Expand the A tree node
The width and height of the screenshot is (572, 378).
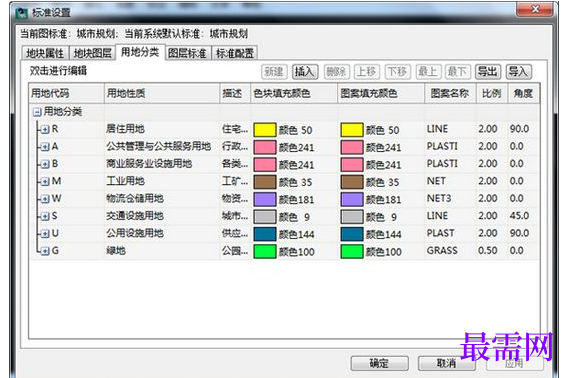pyautogui.click(x=45, y=147)
